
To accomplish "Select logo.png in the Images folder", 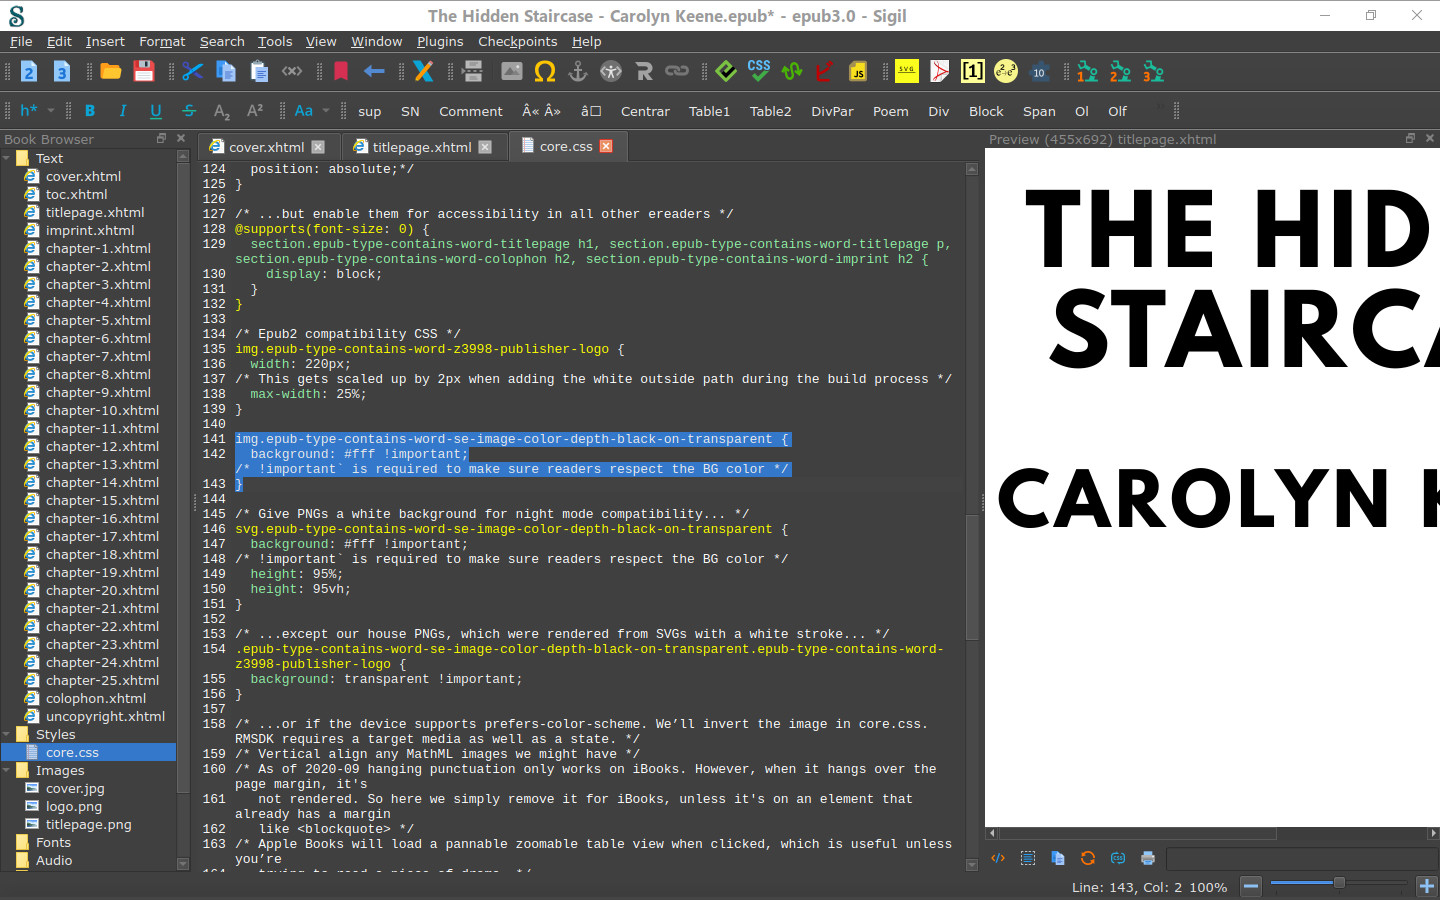I will click(74, 806).
